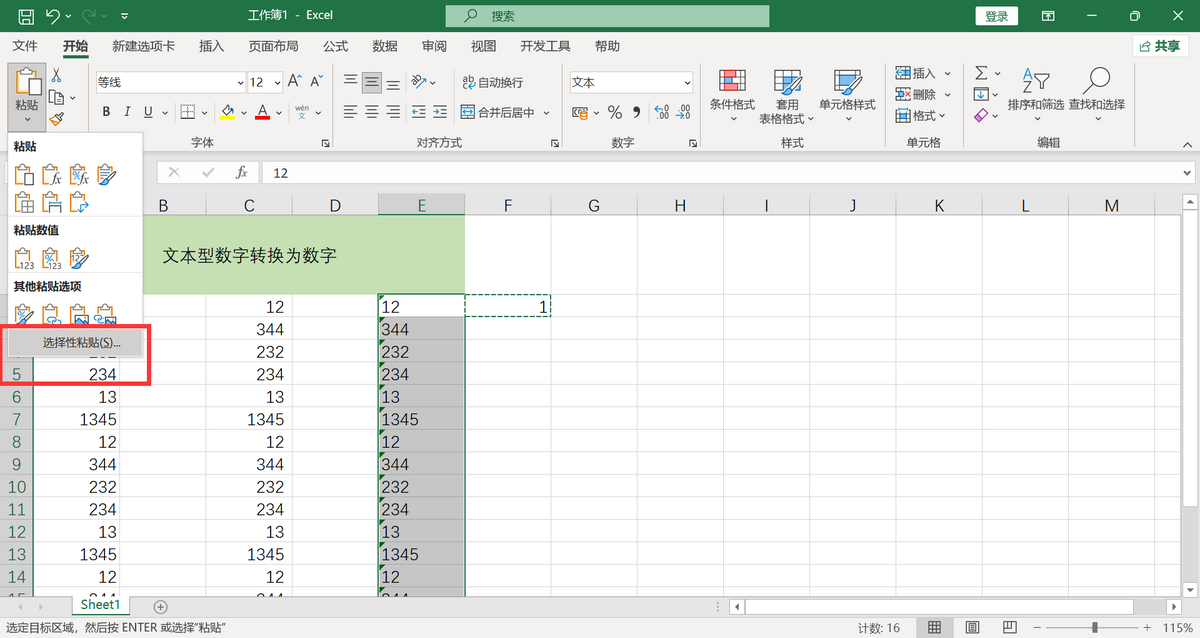Click the fx insert function icon

(x=241, y=172)
